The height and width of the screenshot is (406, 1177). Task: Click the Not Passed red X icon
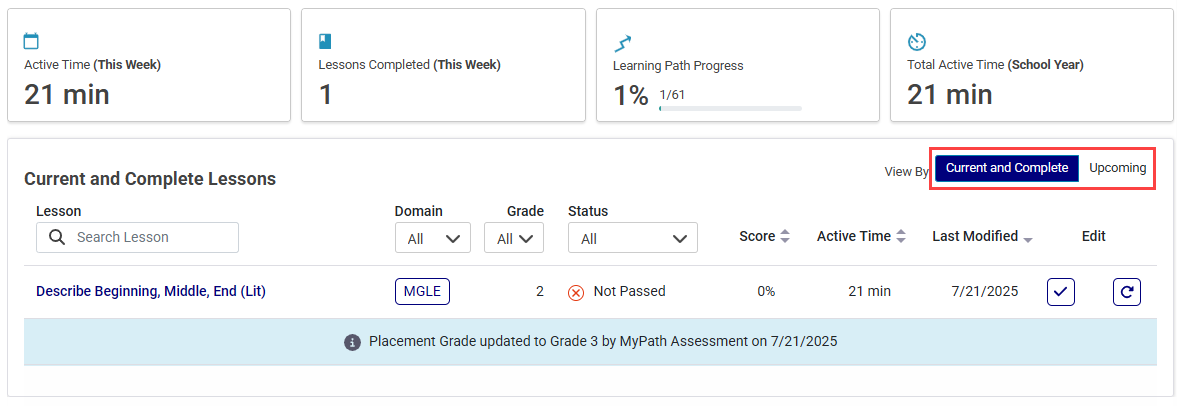click(576, 292)
